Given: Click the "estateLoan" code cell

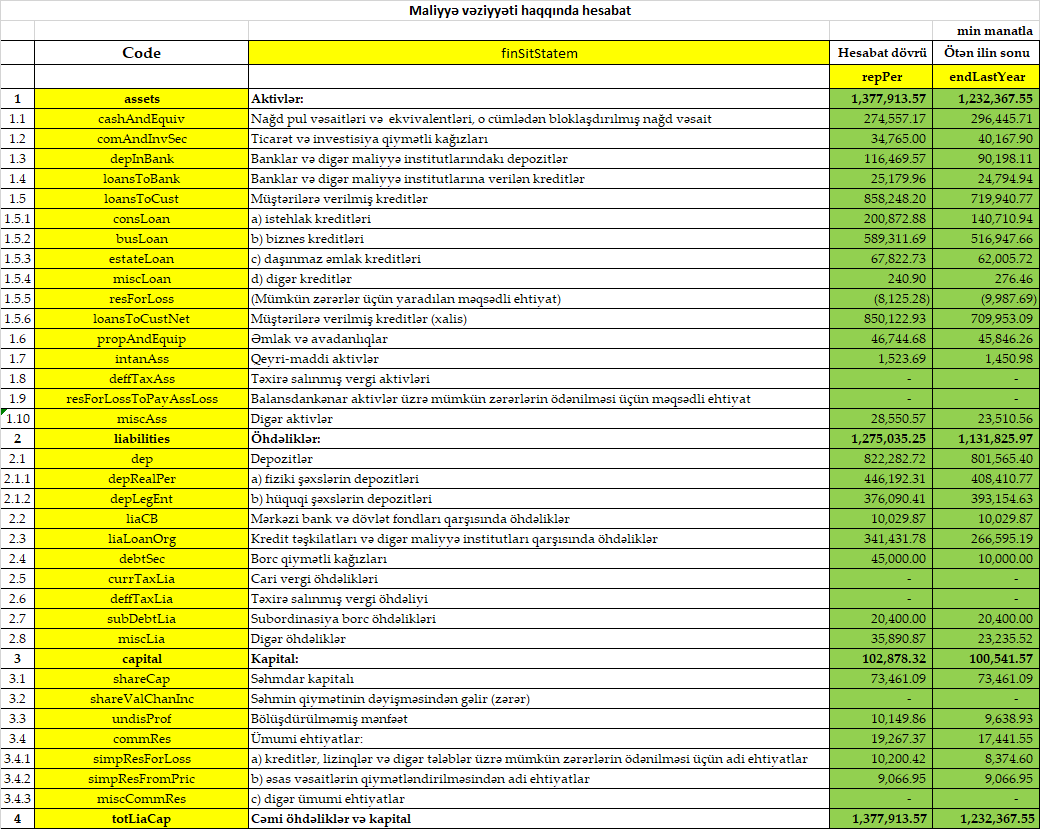Looking at the screenshot, I should pos(141,259).
